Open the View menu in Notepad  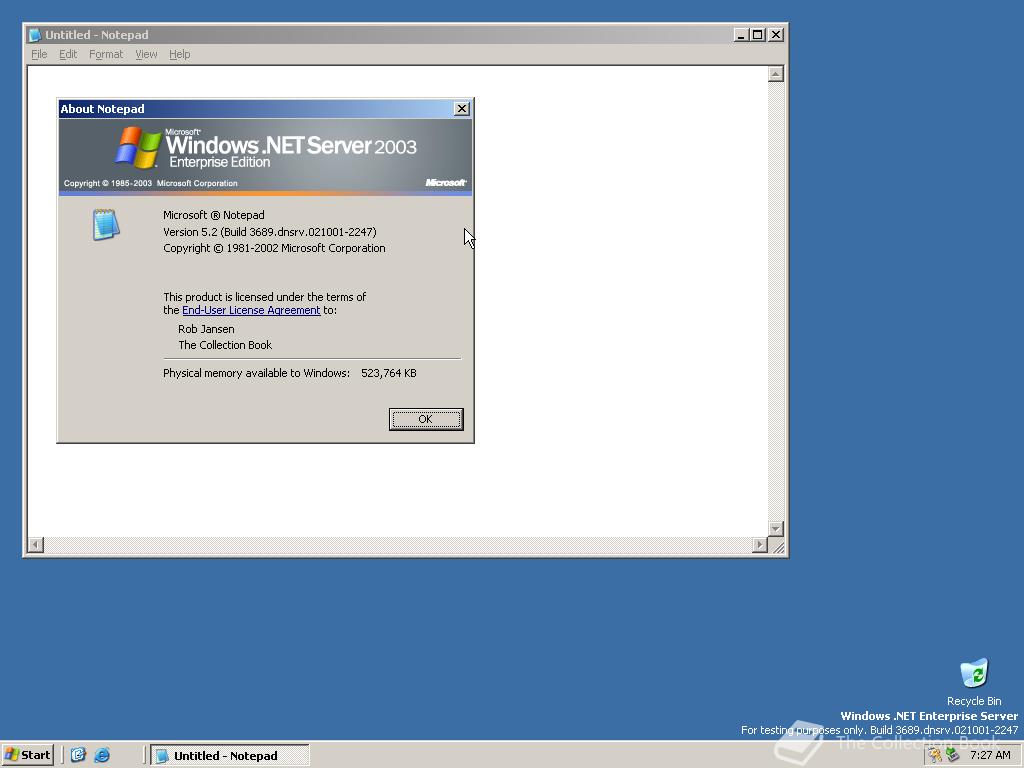(x=146, y=54)
